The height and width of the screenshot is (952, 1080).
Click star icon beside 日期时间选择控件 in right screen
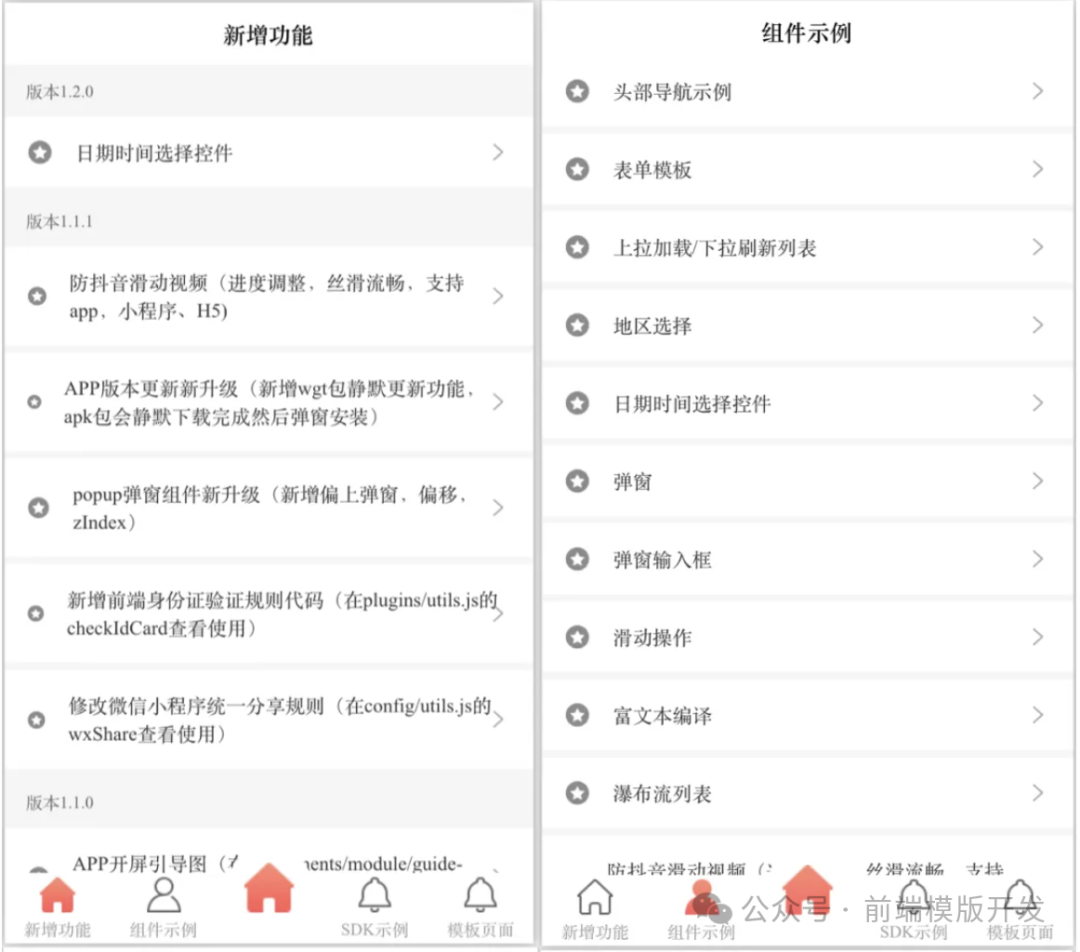(577, 403)
